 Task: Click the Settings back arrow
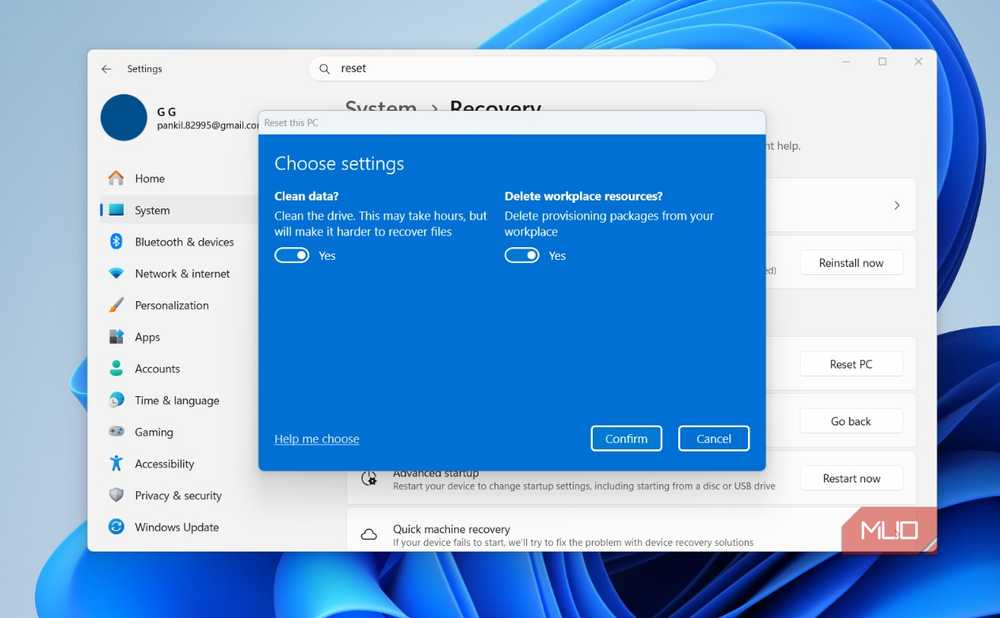pyautogui.click(x=107, y=69)
